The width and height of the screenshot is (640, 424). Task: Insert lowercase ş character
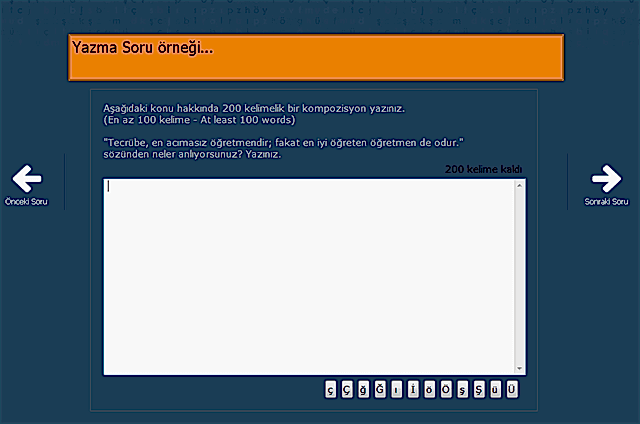[462, 390]
